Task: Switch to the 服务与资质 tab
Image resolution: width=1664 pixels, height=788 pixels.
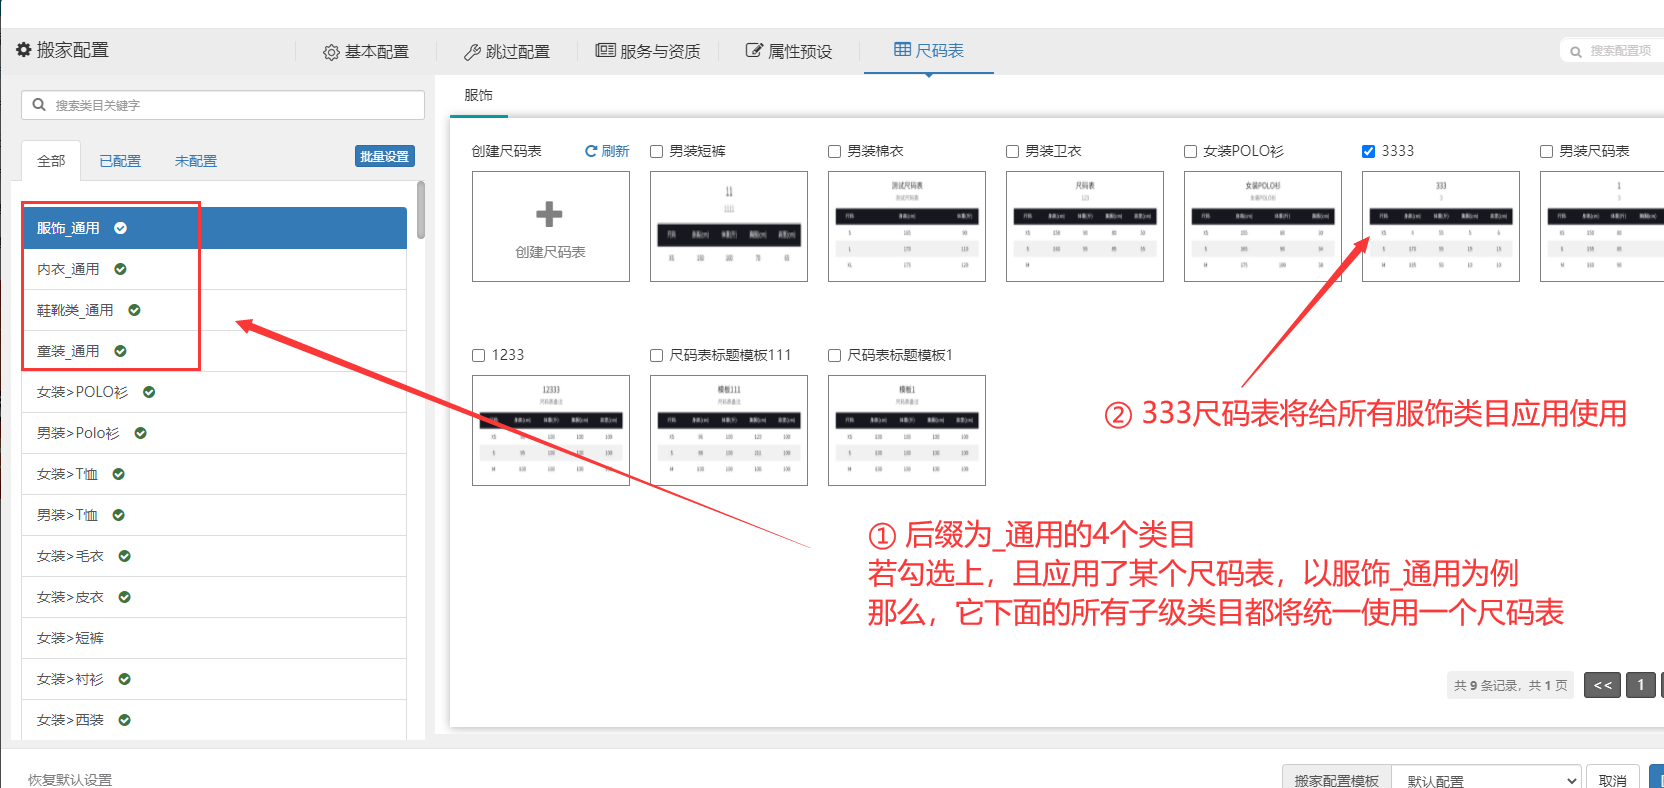Action: (x=648, y=51)
